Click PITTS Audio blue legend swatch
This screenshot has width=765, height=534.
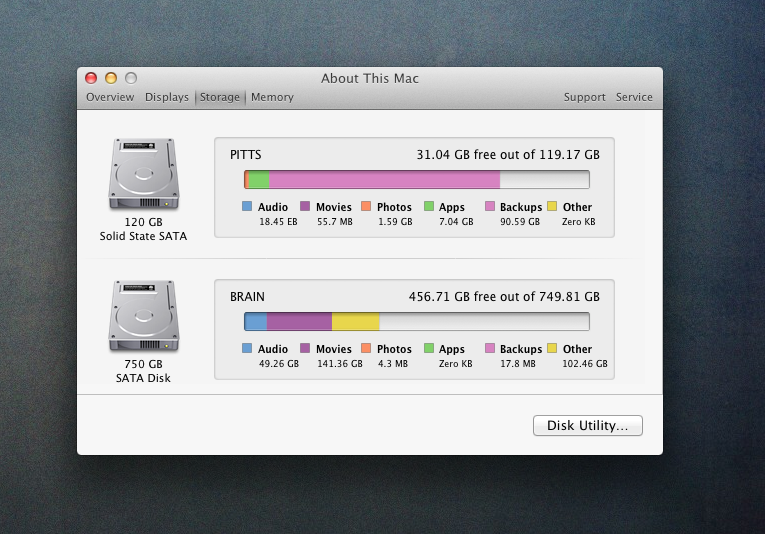point(247,206)
